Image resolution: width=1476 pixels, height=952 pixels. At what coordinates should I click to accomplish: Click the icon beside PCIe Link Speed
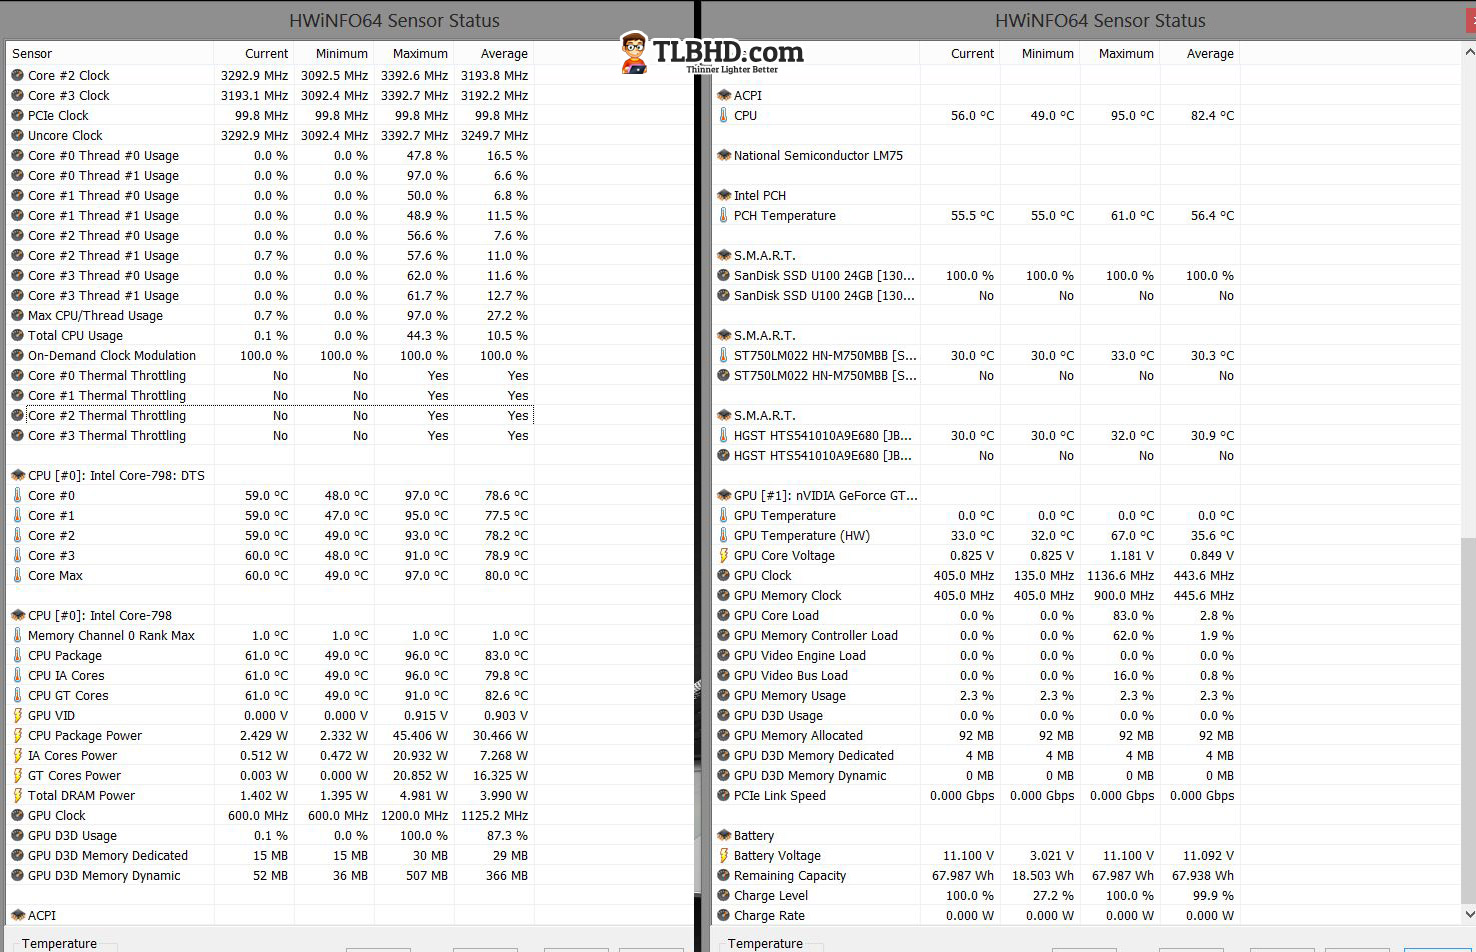pos(724,795)
